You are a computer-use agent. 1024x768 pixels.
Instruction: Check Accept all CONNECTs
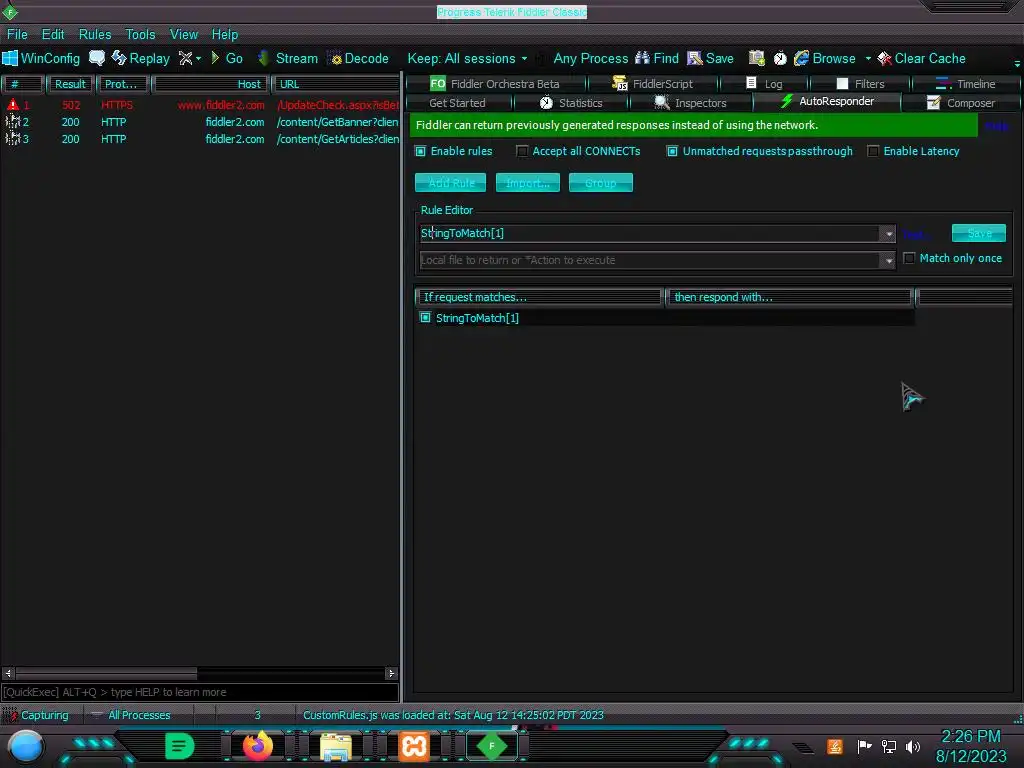pos(522,152)
